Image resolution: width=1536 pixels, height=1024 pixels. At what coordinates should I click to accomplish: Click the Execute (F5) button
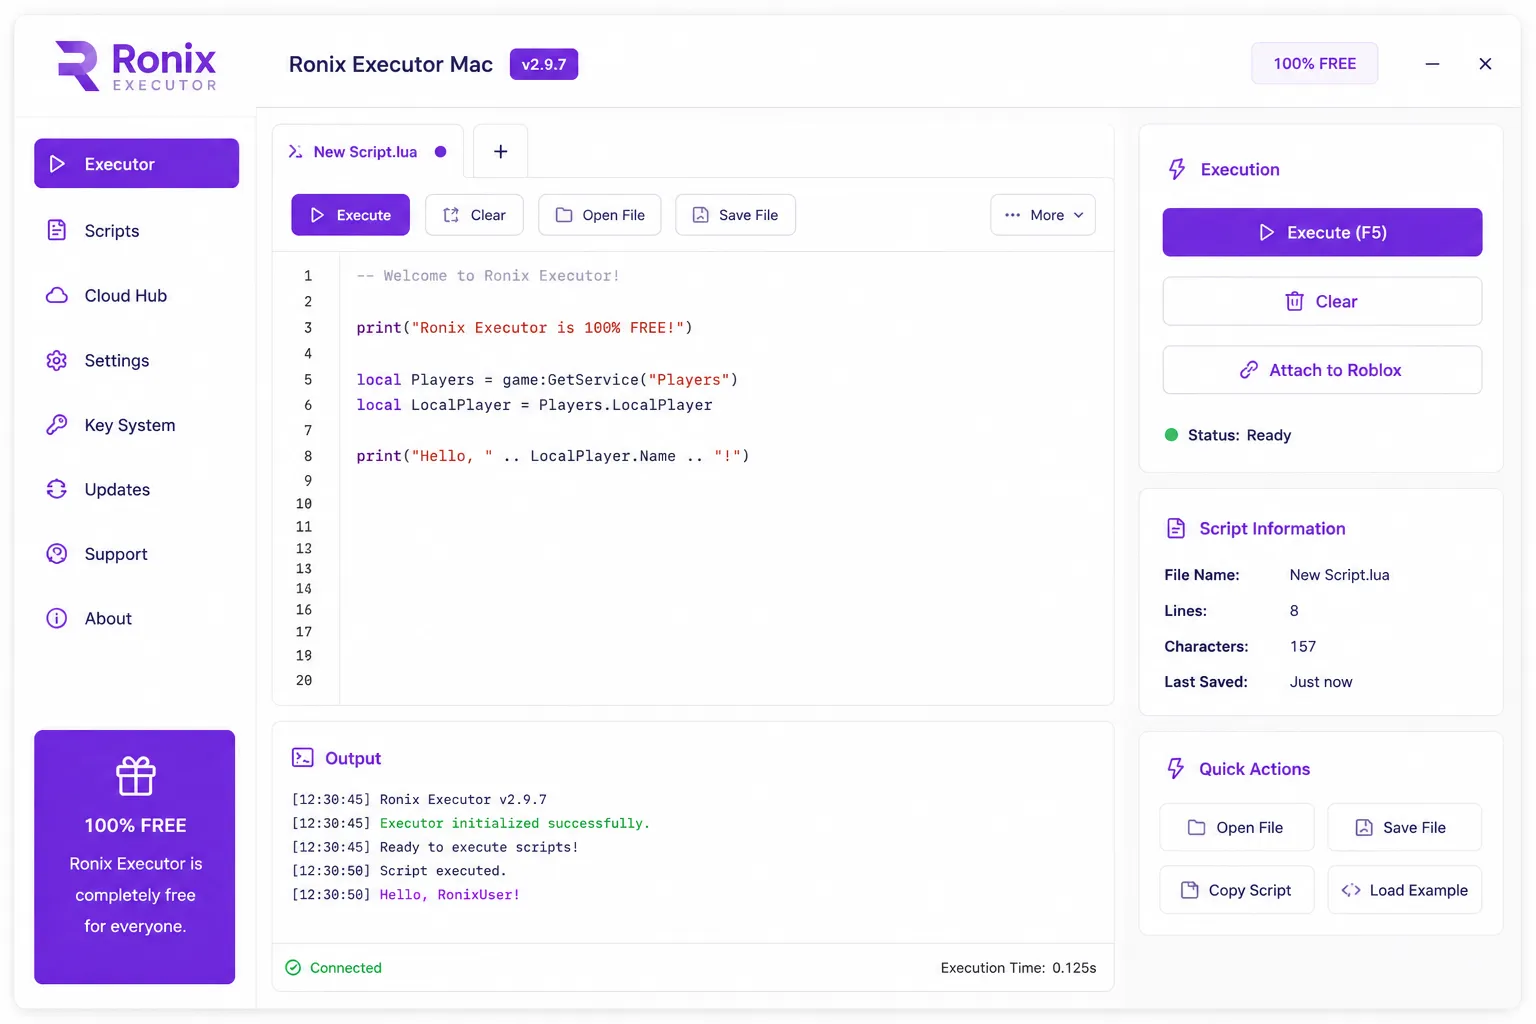point(1322,232)
